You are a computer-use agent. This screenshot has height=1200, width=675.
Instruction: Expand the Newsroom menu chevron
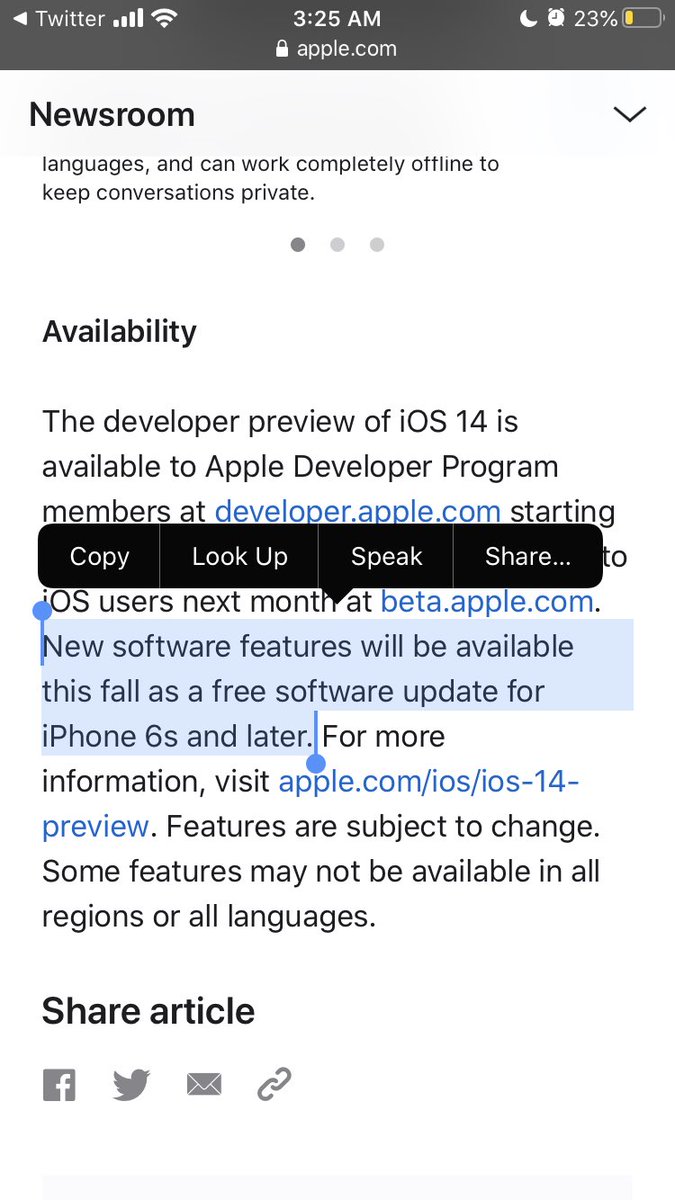pyautogui.click(x=629, y=115)
